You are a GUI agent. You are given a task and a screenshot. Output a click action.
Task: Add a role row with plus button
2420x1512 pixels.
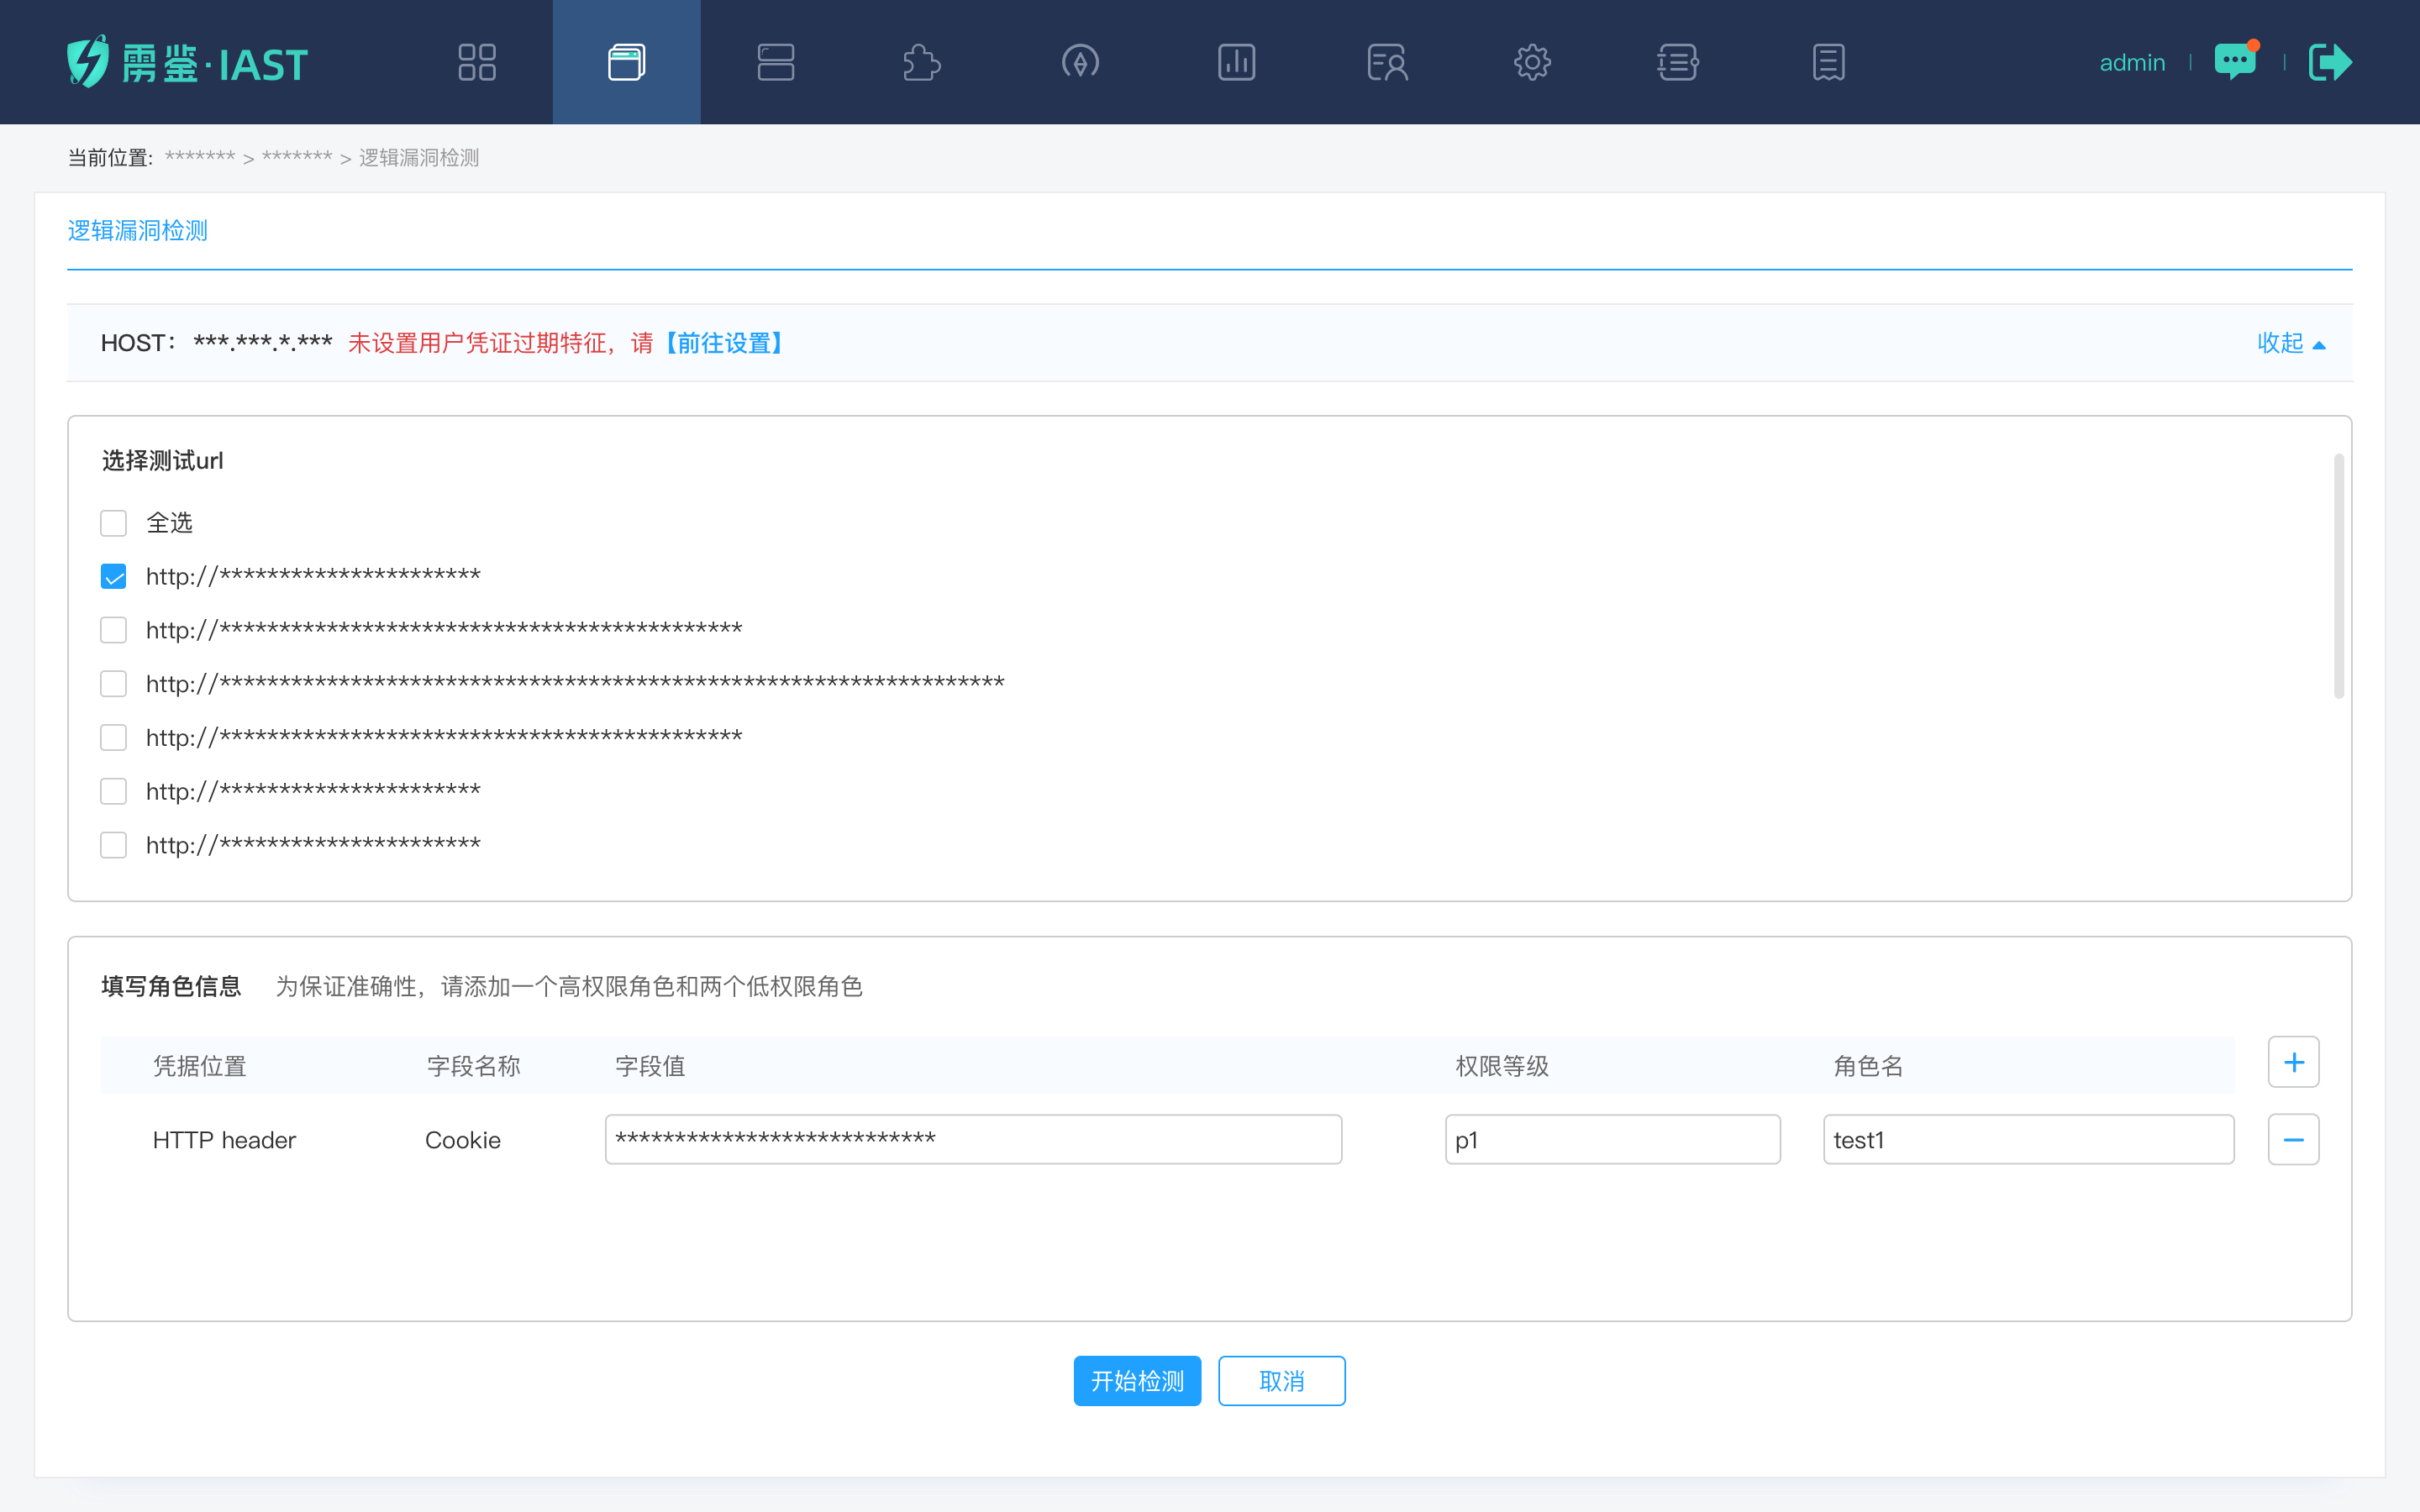click(2294, 1062)
